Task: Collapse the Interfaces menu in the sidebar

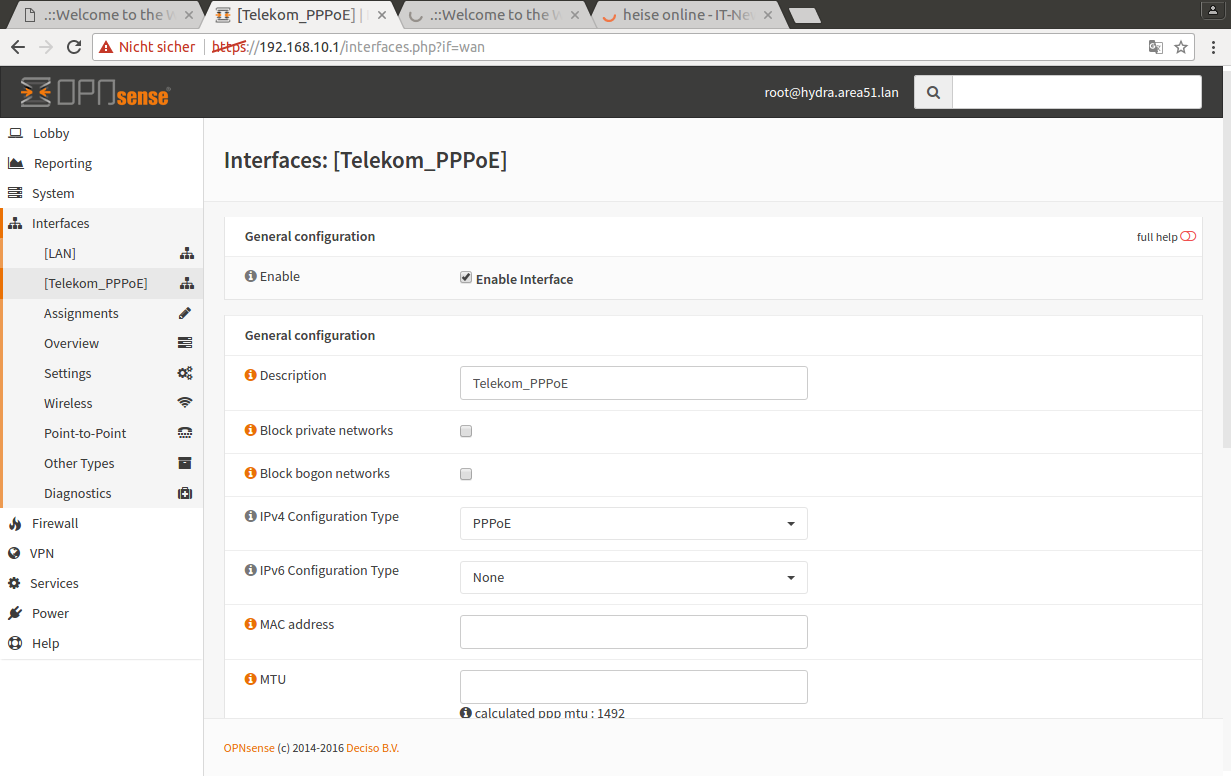Action: (102, 223)
